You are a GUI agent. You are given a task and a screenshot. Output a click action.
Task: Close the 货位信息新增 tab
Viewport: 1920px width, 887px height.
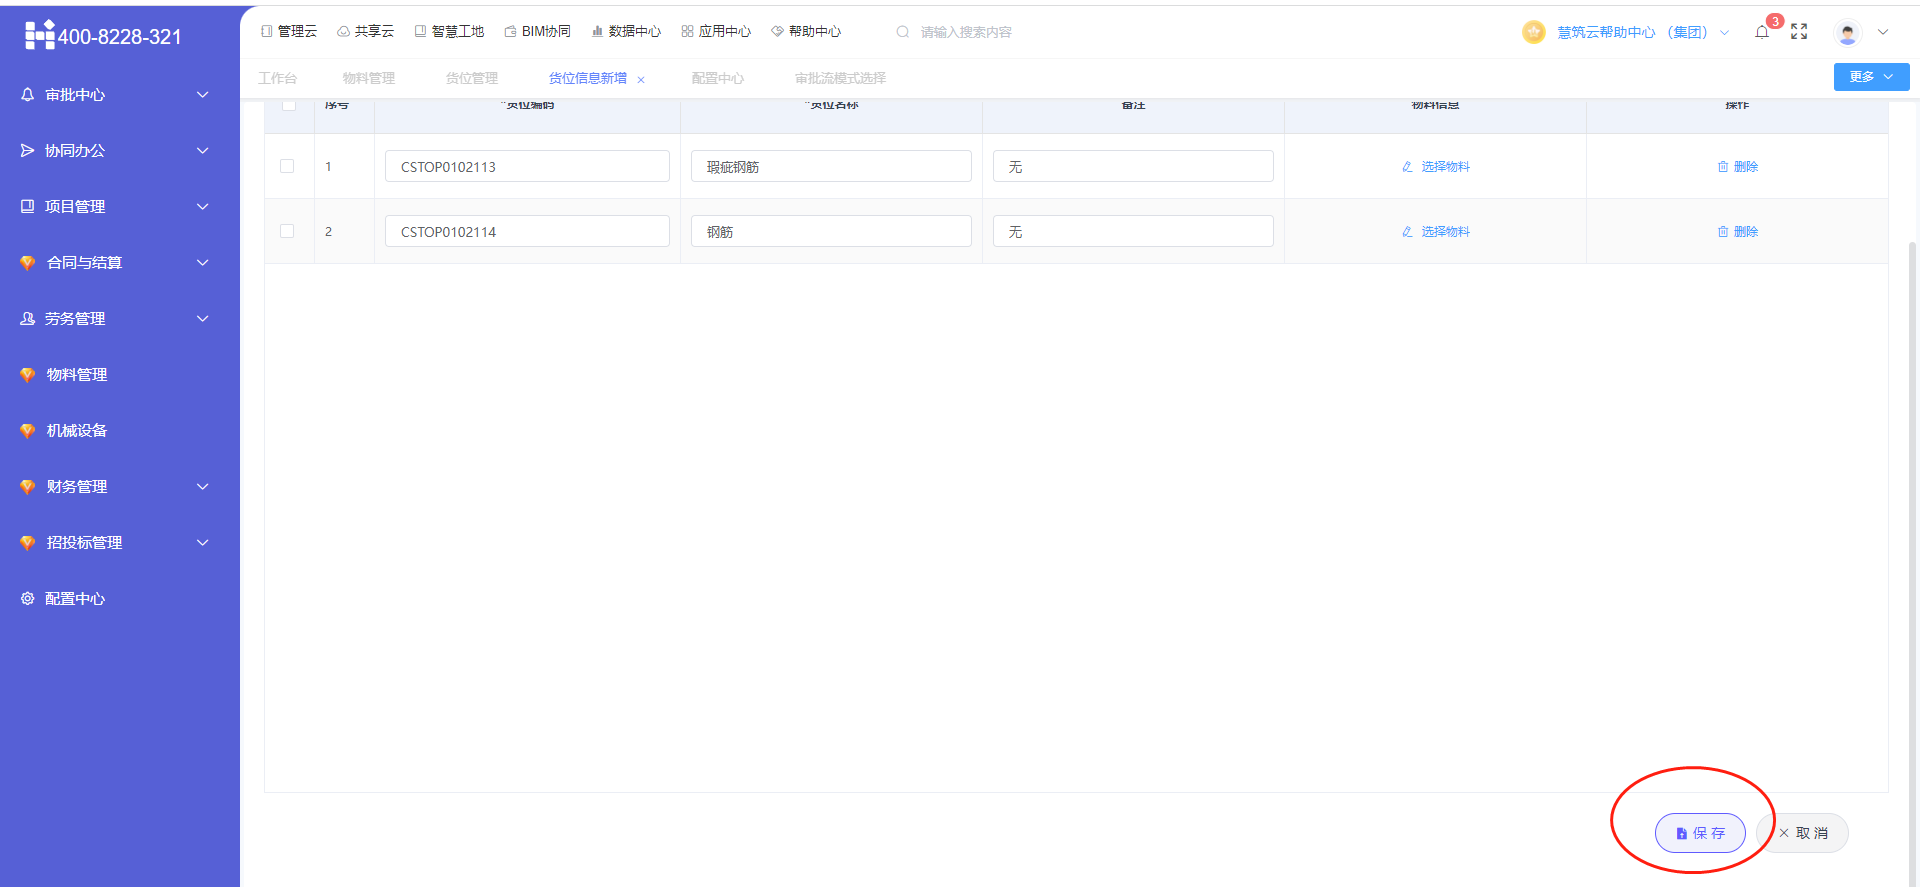[641, 79]
